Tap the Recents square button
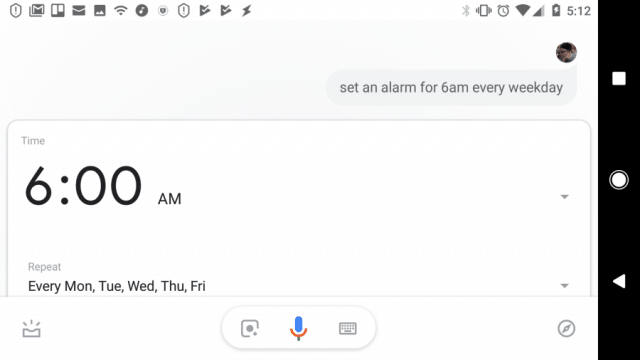This screenshot has height=360, width=640. pos(619,78)
